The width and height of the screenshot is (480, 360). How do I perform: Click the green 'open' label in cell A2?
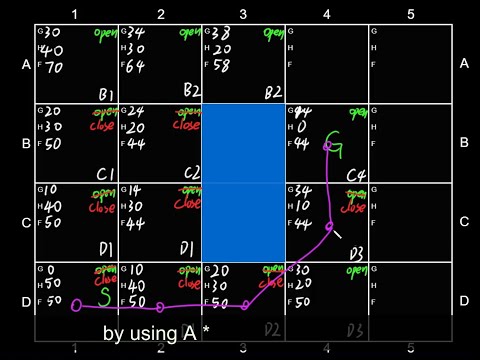(190, 33)
